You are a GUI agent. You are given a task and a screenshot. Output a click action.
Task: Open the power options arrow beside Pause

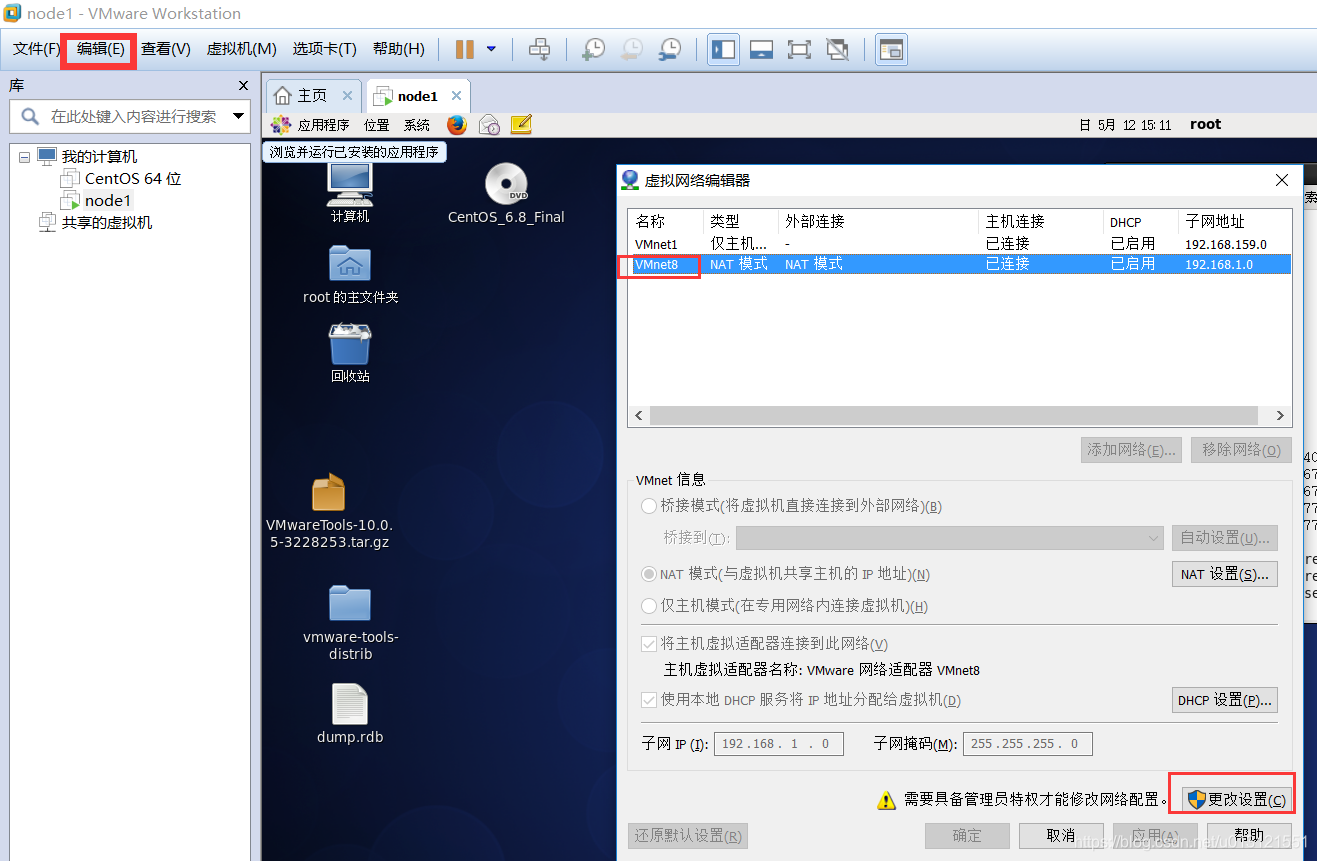tap(491, 49)
